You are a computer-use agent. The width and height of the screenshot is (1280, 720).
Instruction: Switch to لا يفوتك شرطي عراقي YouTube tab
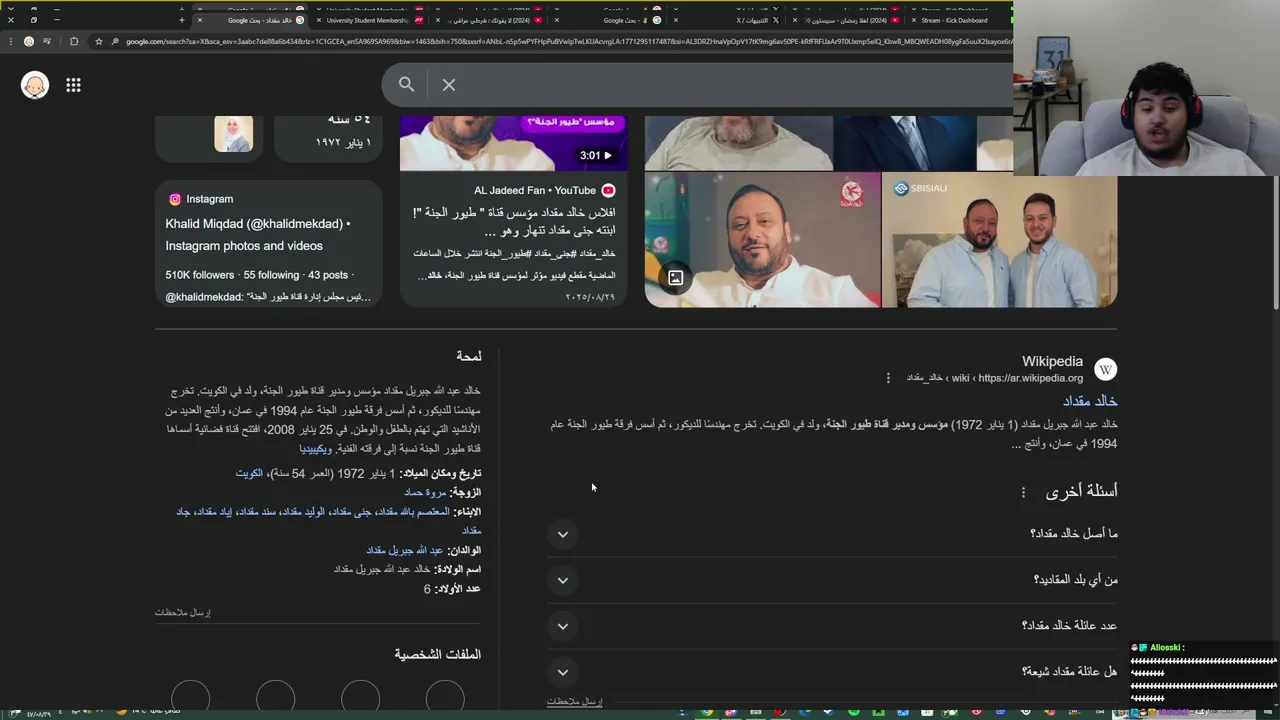pos(489,20)
